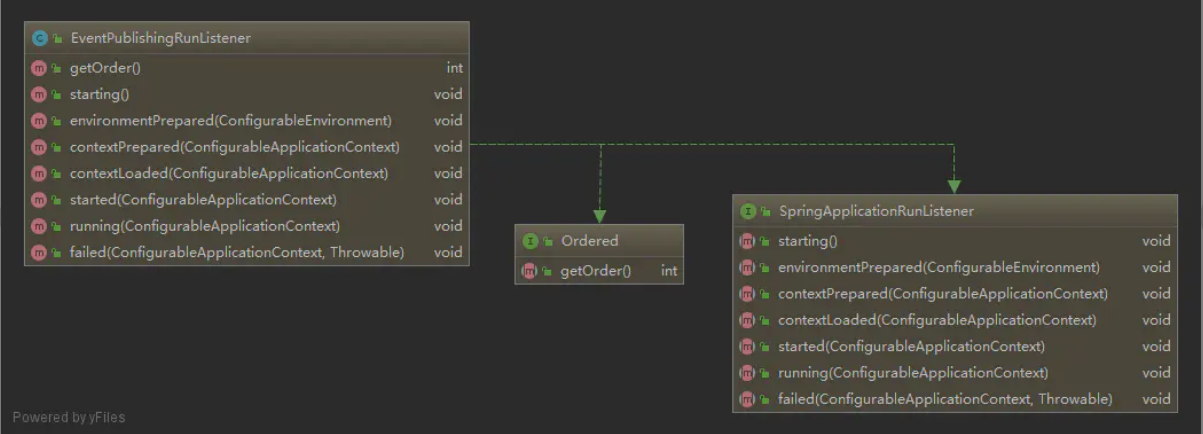Select started in the SpringApplicationRunListener box
Image resolution: width=1203 pixels, height=434 pixels.
(x=911, y=346)
